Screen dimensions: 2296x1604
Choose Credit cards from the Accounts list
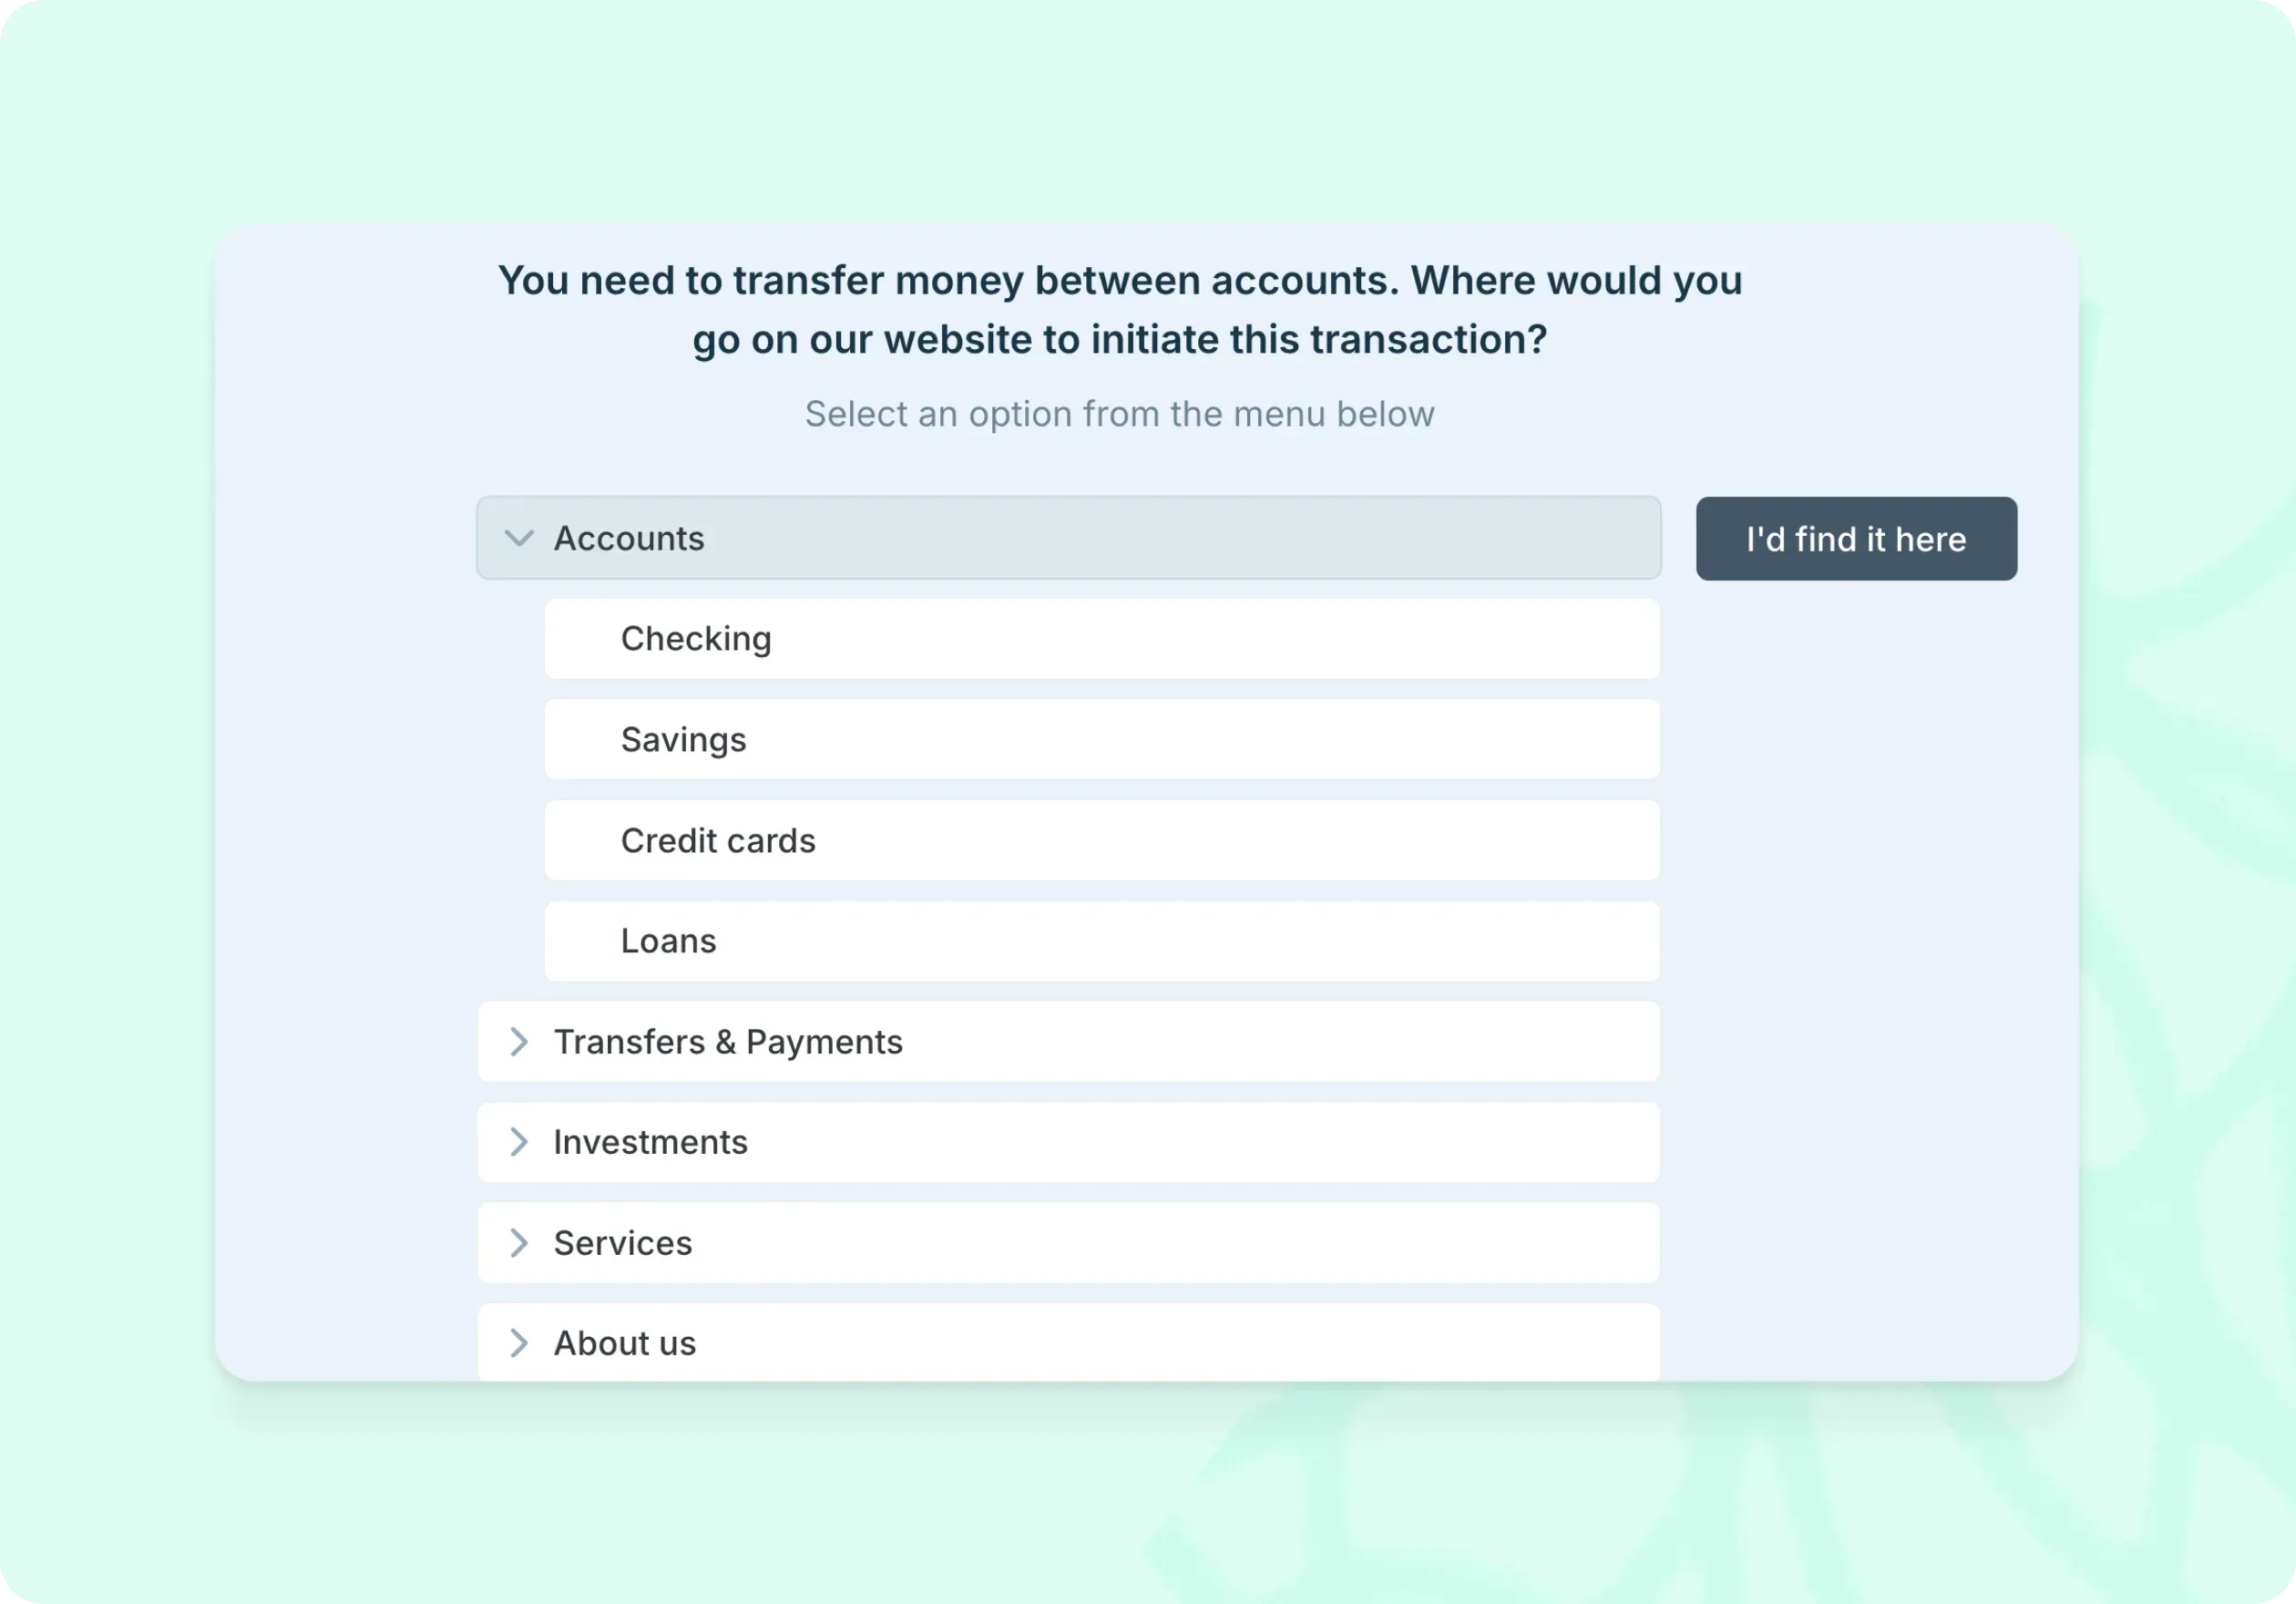[1100, 840]
